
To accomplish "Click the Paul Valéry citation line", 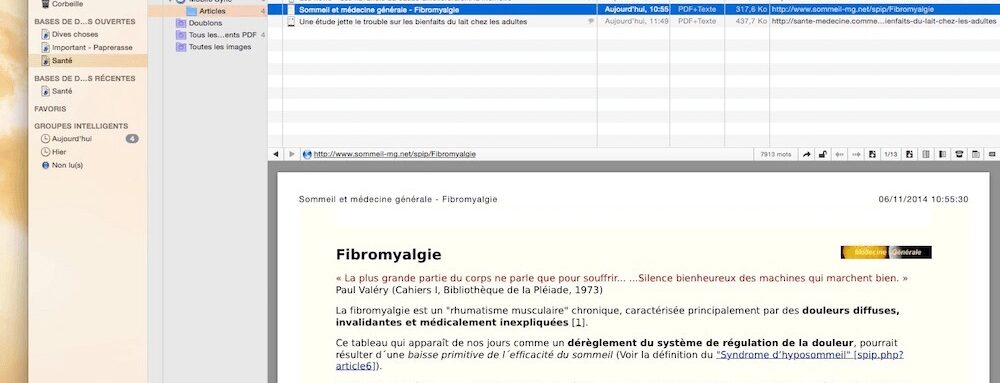I will coord(469,290).
